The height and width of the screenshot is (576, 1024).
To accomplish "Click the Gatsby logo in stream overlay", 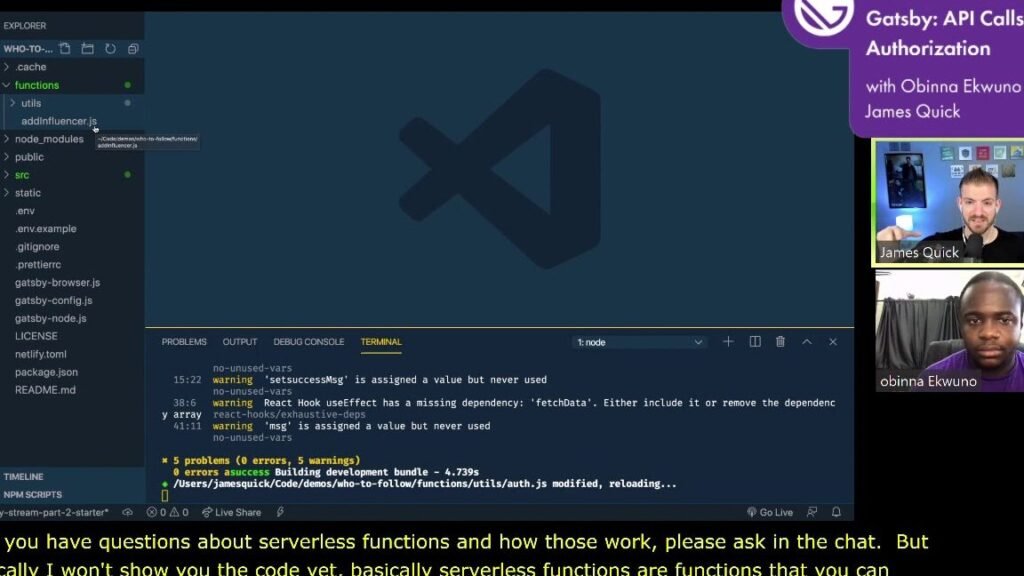I will click(823, 14).
